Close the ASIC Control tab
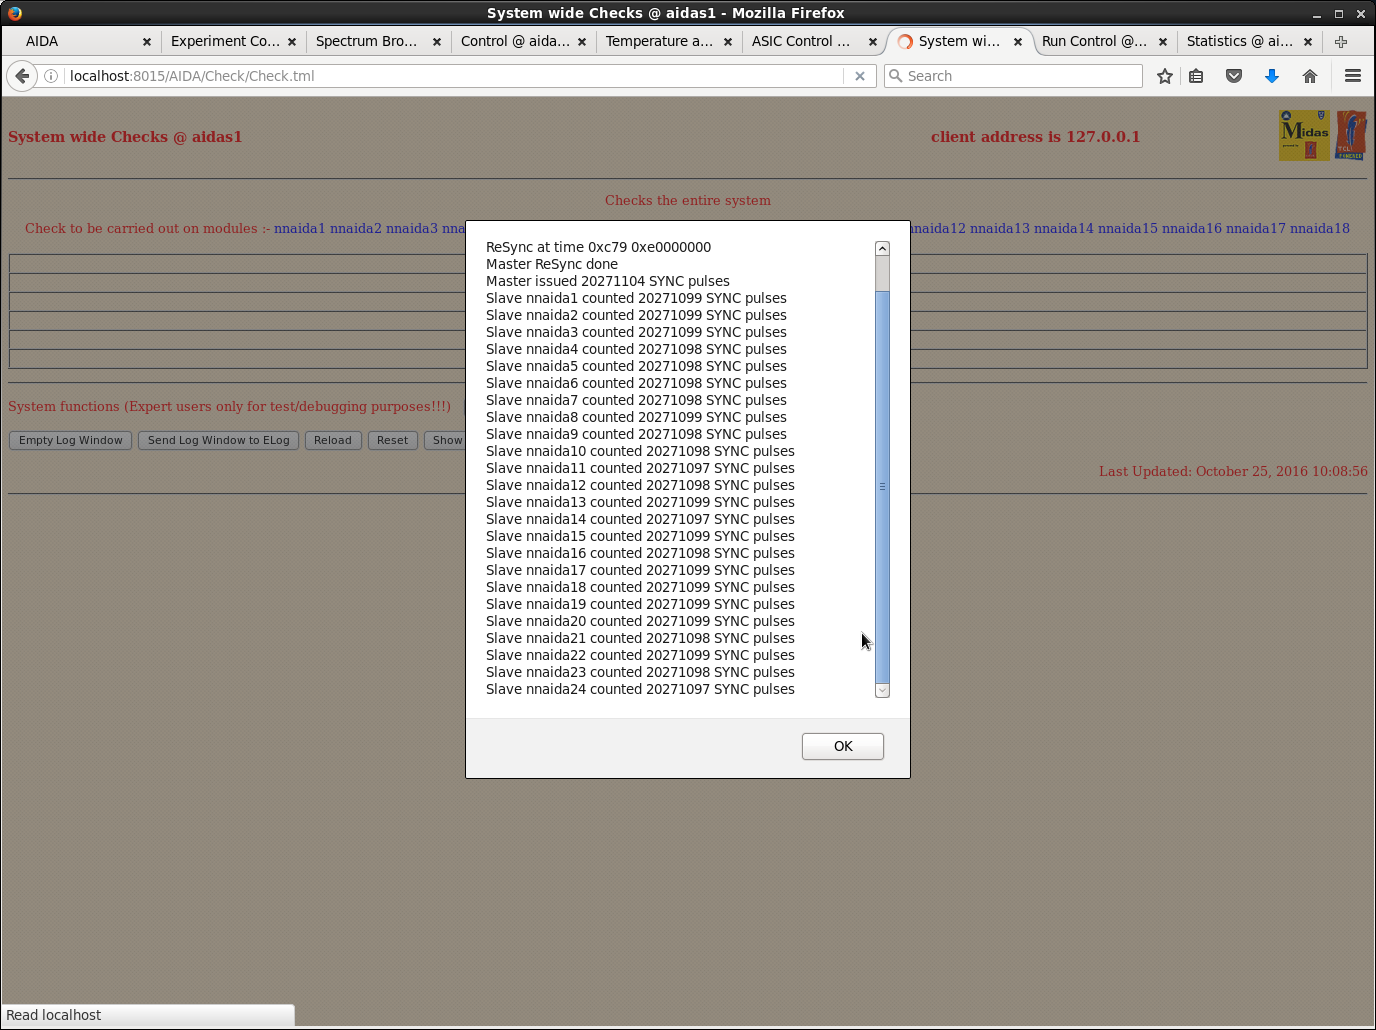Image resolution: width=1376 pixels, height=1030 pixels. click(x=873, y=42)
